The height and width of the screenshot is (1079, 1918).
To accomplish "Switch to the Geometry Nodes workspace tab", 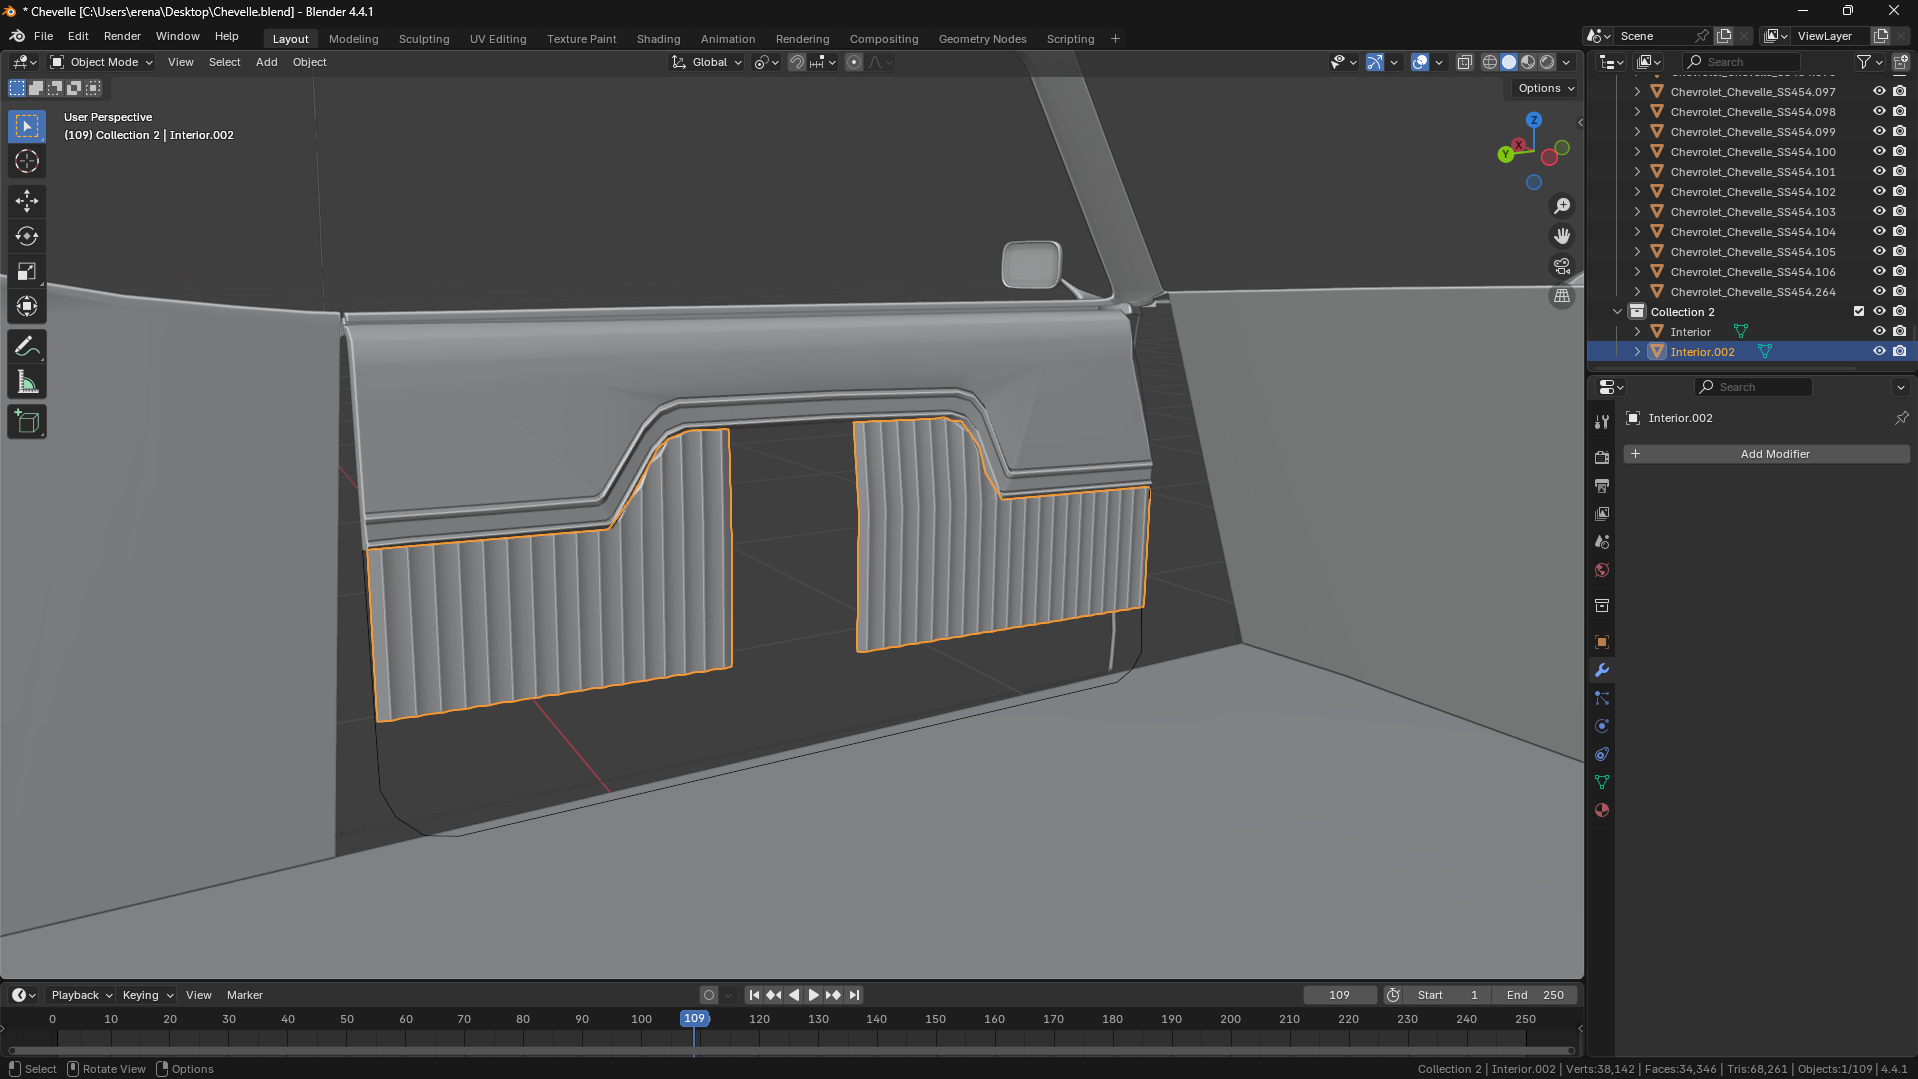I will (x=982, y=39).
